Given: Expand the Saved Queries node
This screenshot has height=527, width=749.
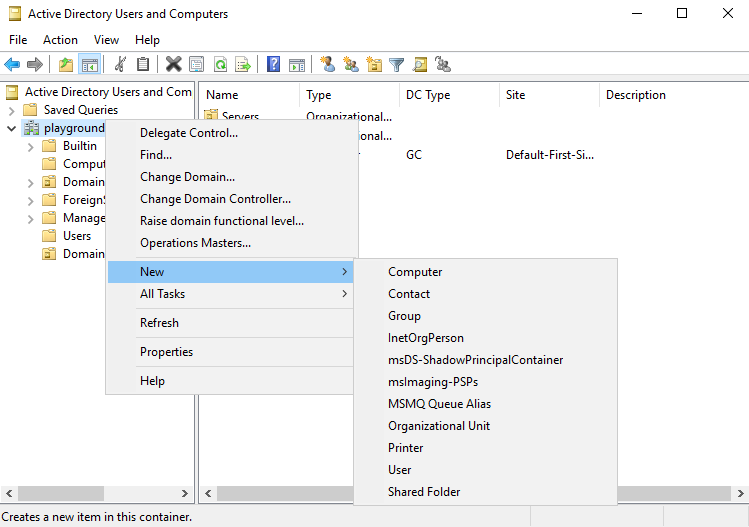Looking at the screenshot, I should (11, 111).
